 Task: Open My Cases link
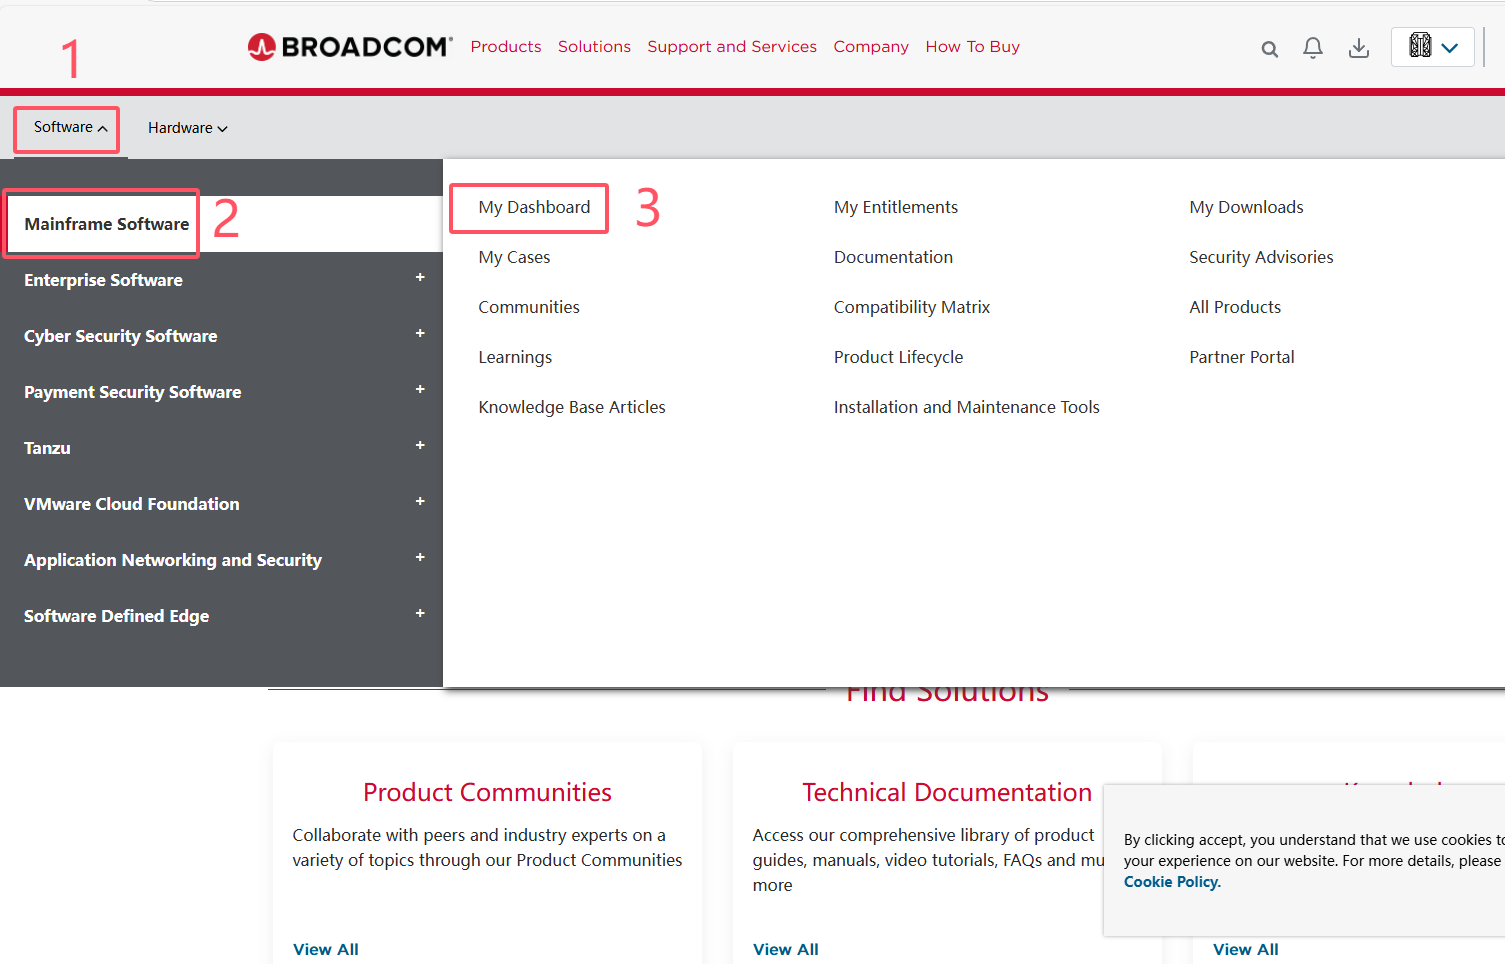514,257
